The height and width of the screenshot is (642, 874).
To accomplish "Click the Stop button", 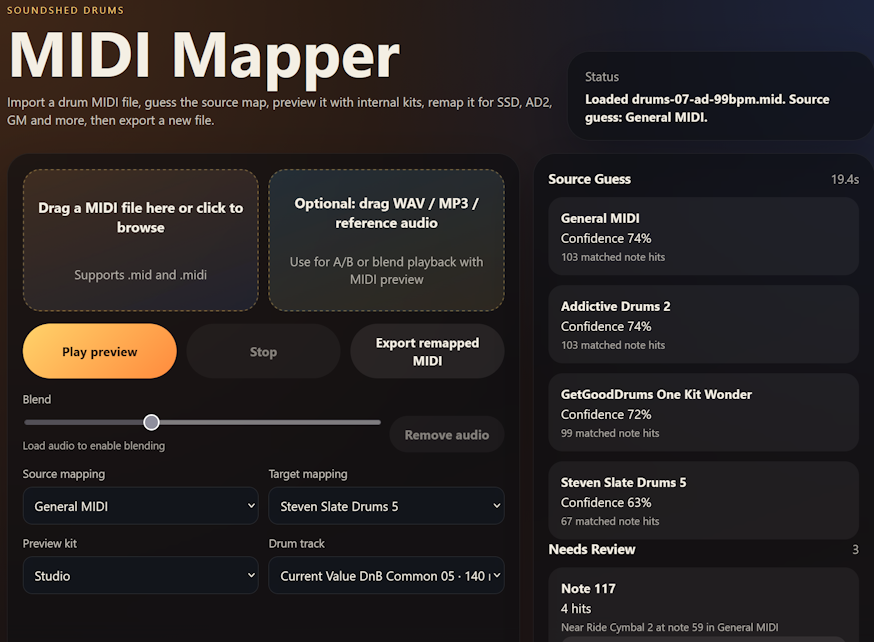I will pyautogui.click(x=263, y=352).
